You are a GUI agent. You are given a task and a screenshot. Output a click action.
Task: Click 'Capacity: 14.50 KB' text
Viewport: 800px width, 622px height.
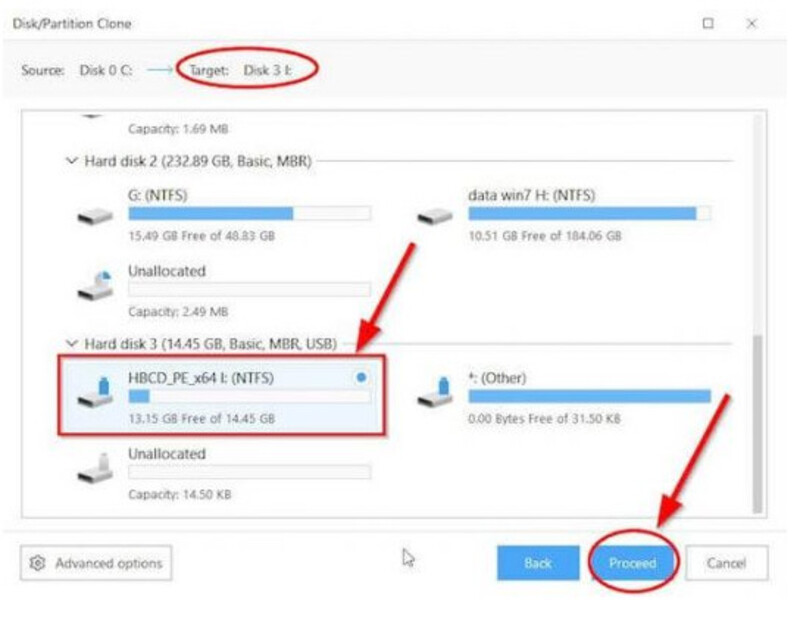(180, 494)
